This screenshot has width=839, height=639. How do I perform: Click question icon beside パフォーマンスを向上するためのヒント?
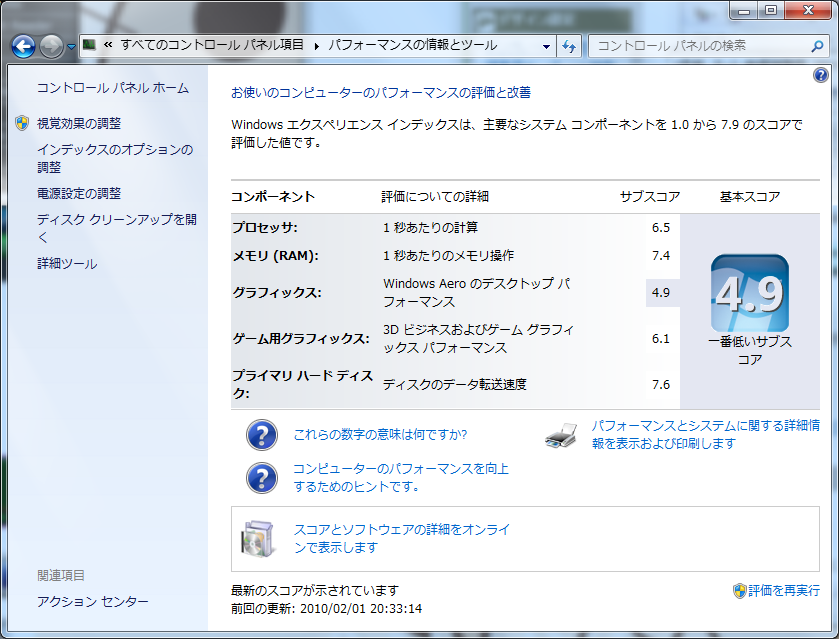point(262,477)
